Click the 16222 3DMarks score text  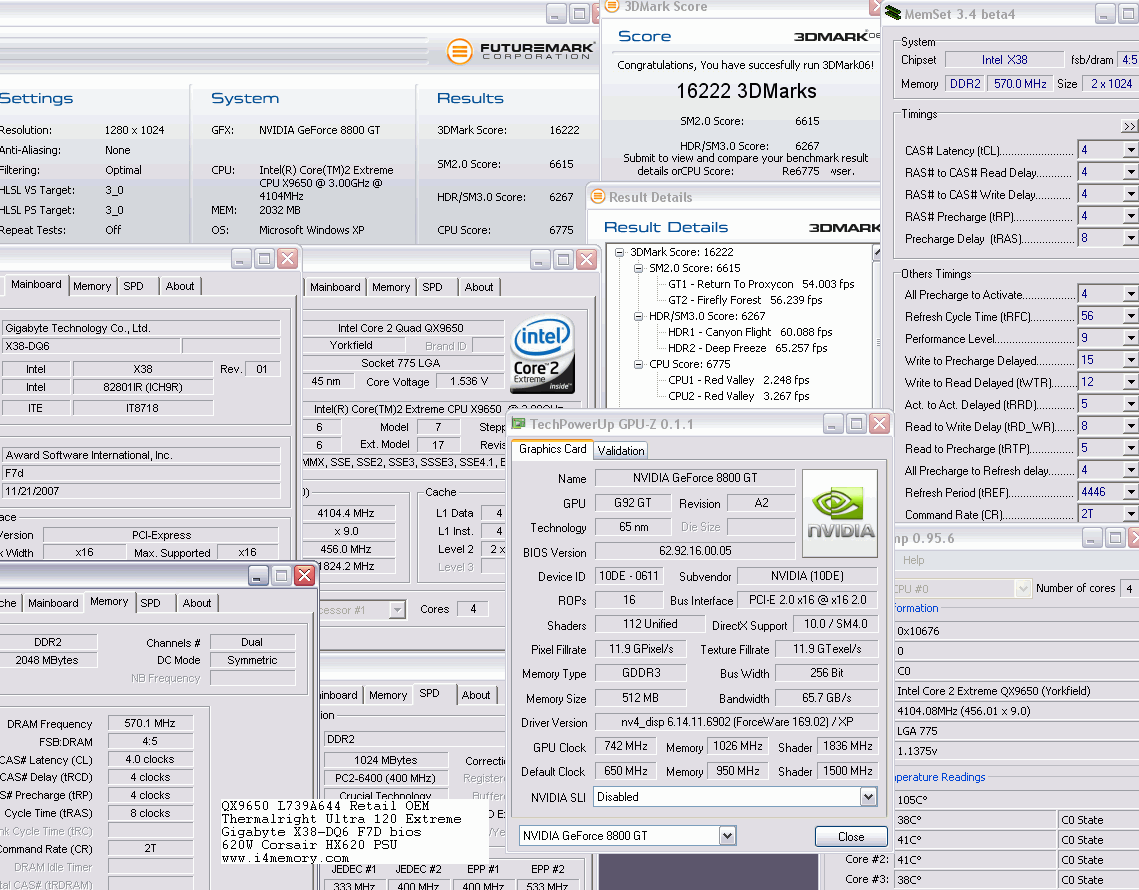click(746, 91)
